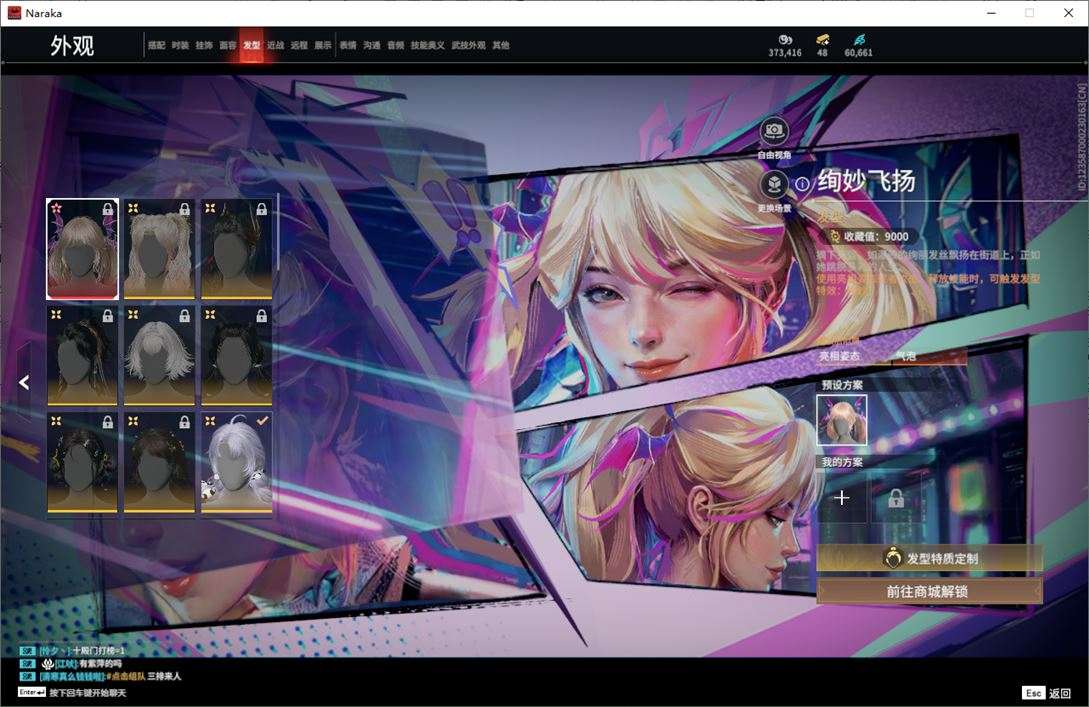Click 前往商城解锁 to unlock in store
The image size is (1089, 707).
929,592
